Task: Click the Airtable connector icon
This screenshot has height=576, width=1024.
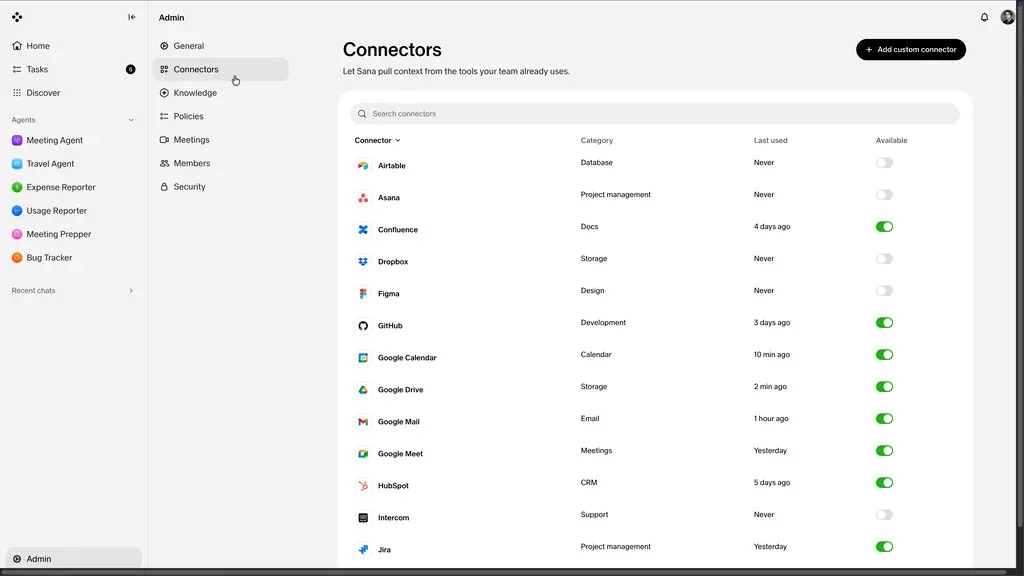Action: pos(363,166)
